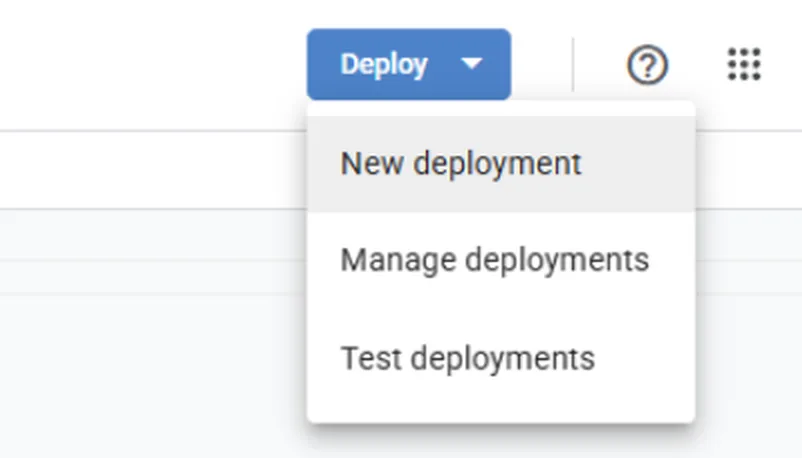The height and width of the screenshot is (458, 802).
Task: Select New deployment from the menu
Action: click(501, 164)
